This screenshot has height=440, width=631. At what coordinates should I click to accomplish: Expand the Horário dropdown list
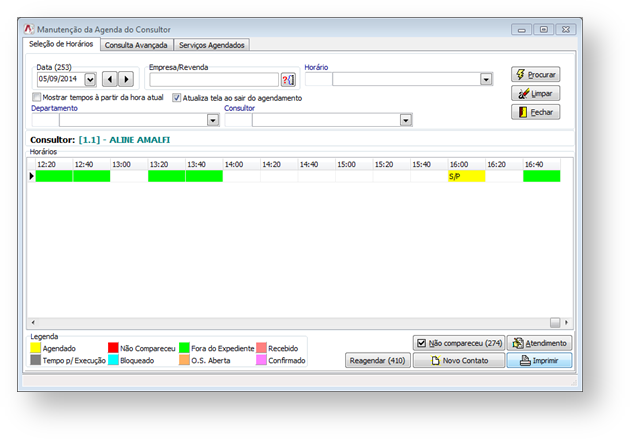[486, 79]
